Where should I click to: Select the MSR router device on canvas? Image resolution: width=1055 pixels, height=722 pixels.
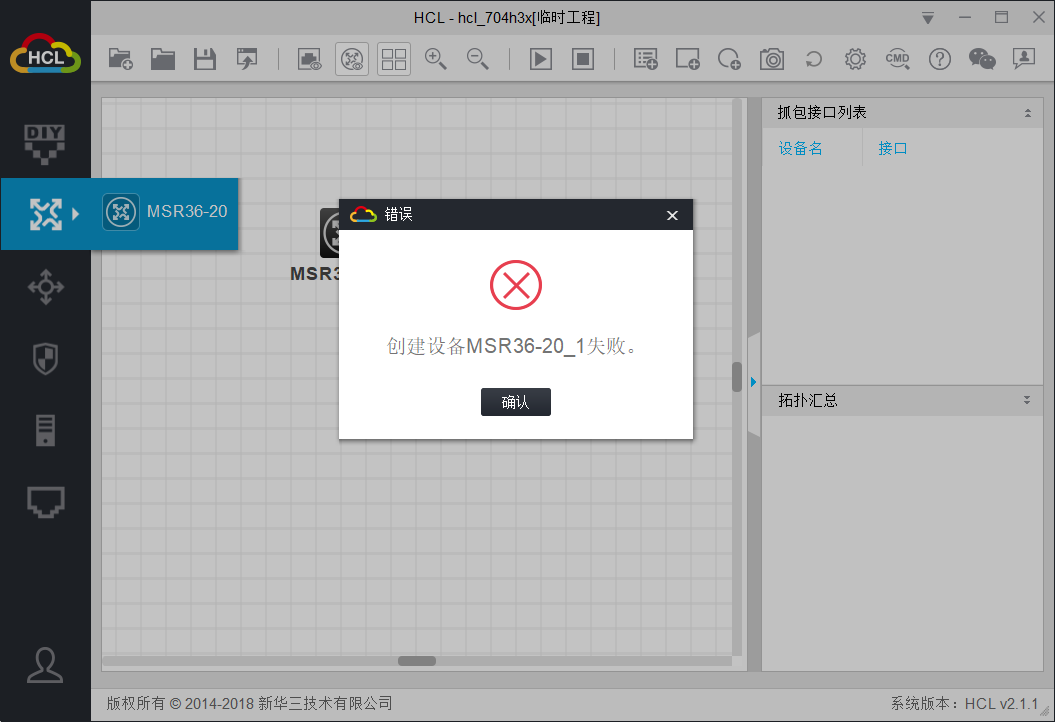click(329, 233)
